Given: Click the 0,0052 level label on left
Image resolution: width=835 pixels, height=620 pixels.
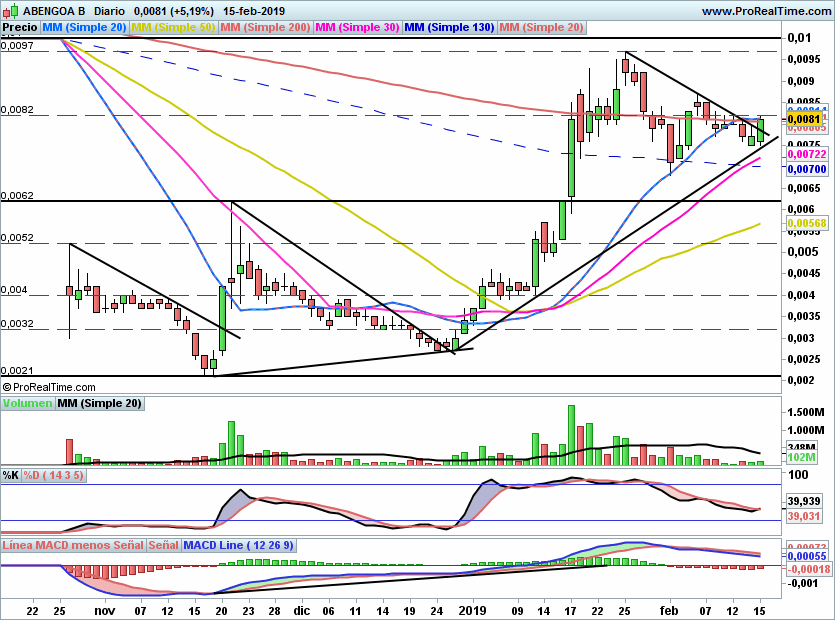Looking at the screenshot, I should click(17, 238).
